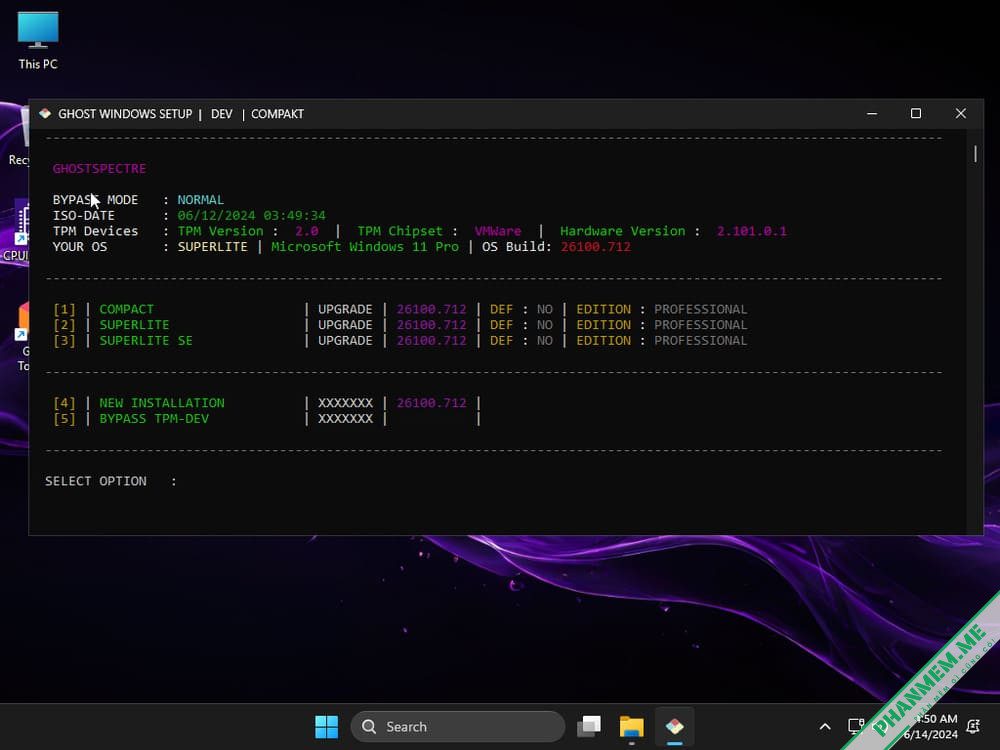
Task: Click the BYPASS TPM-DEV option text
Action: pyautogui.click(x=154, y=419)
